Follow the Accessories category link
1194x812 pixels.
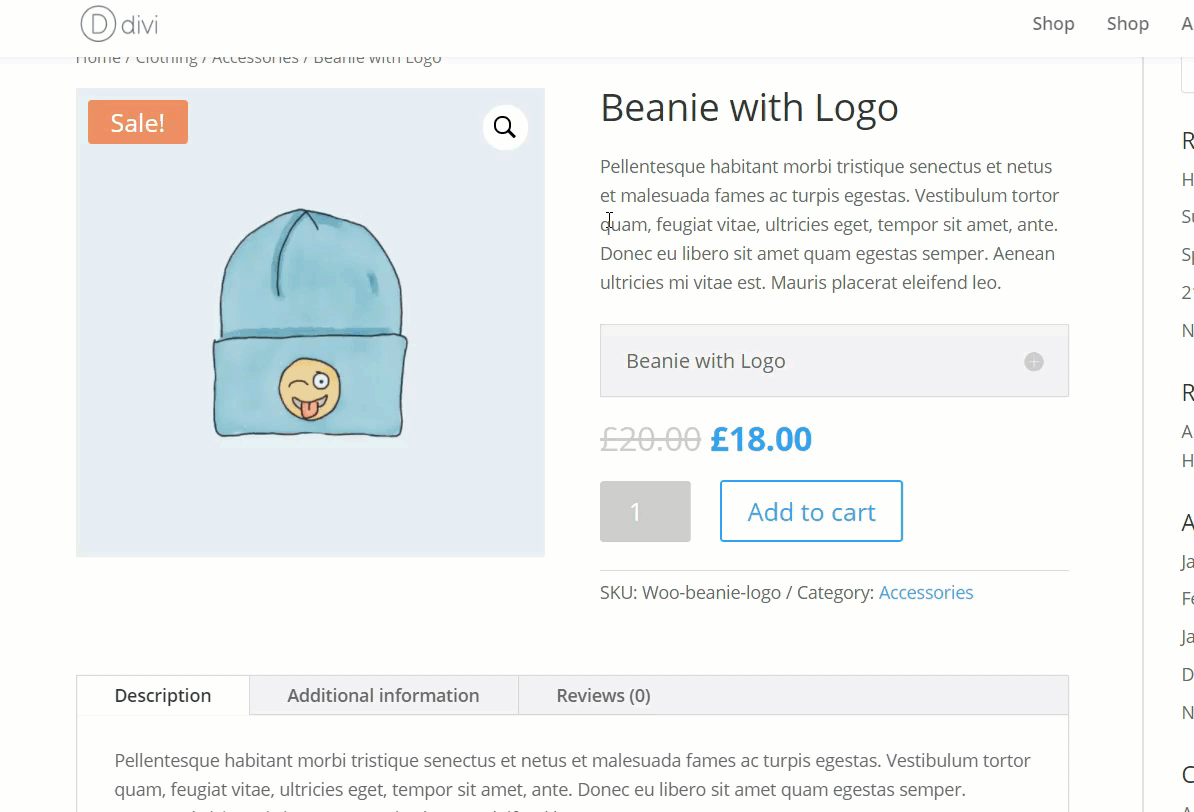(926, 593)
